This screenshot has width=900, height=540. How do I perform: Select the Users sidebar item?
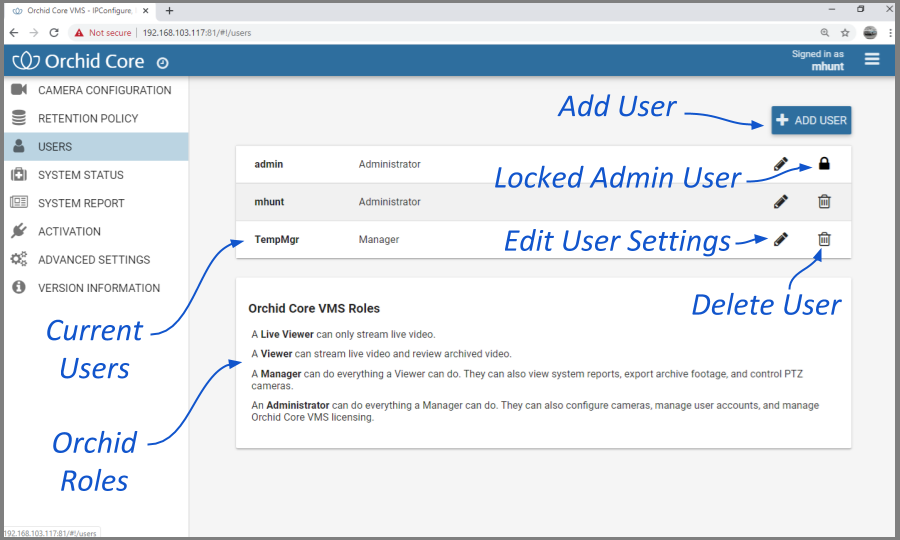pos(96,146)
